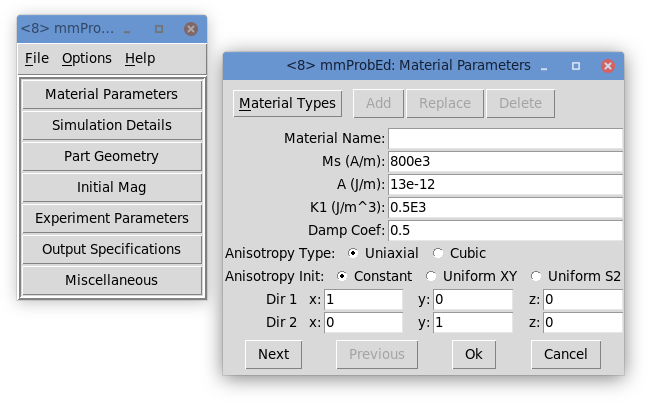
Task: Select the Uniaxial anisotropy type
Action: click(353, 253)
